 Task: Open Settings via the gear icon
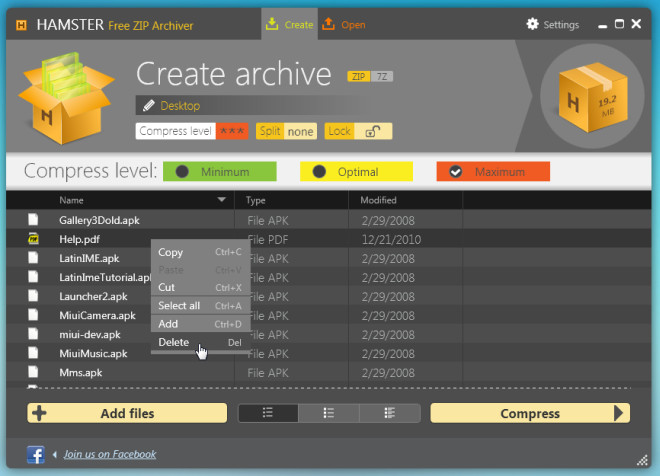click(532, 24)
